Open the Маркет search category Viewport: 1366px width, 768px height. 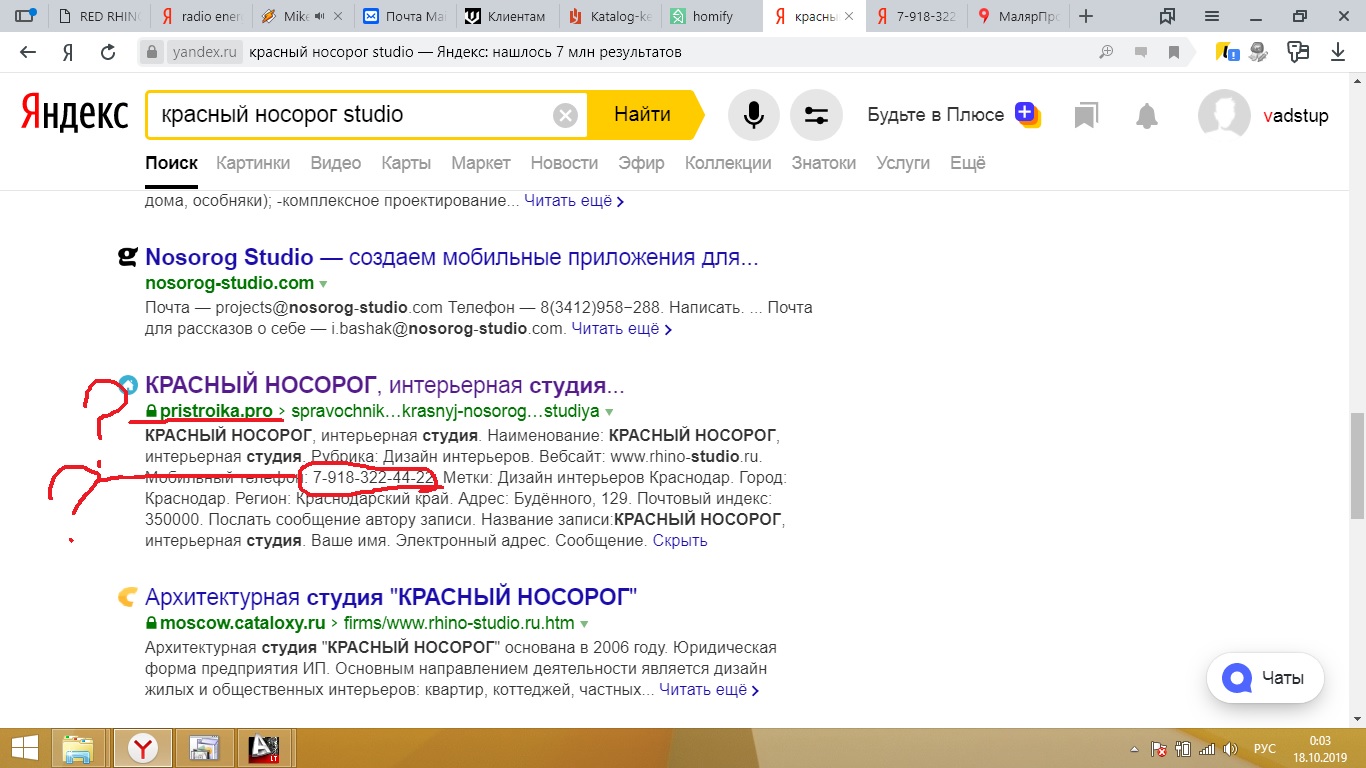481,163
